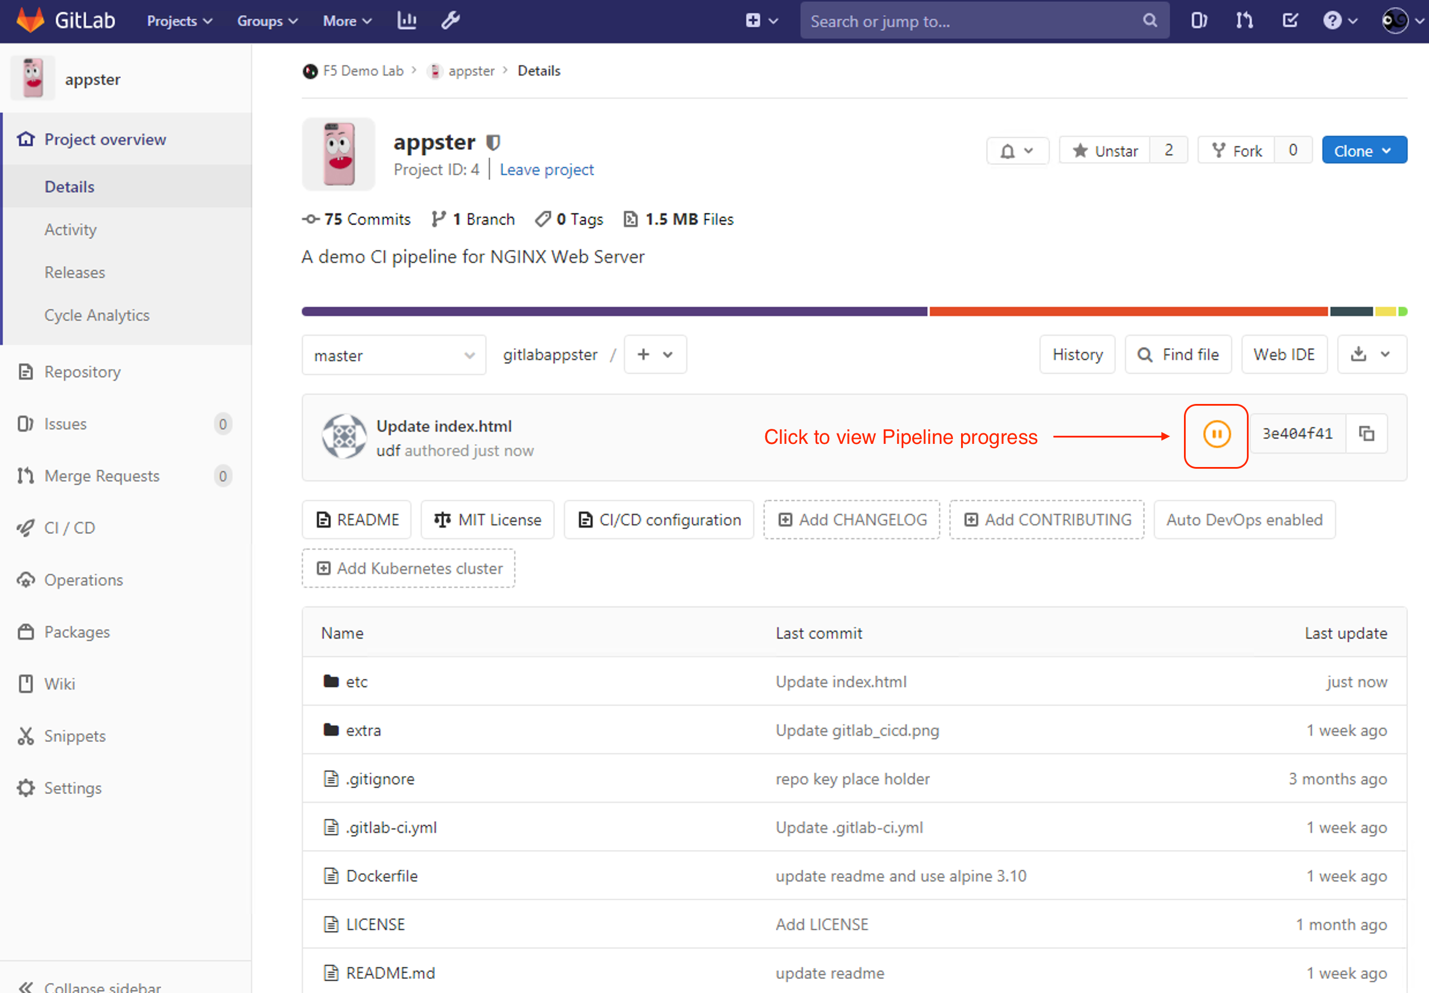This screenshot has height=993, width=1429.
Task: Click Add CHANGELOG
Action: coord(852,520)
